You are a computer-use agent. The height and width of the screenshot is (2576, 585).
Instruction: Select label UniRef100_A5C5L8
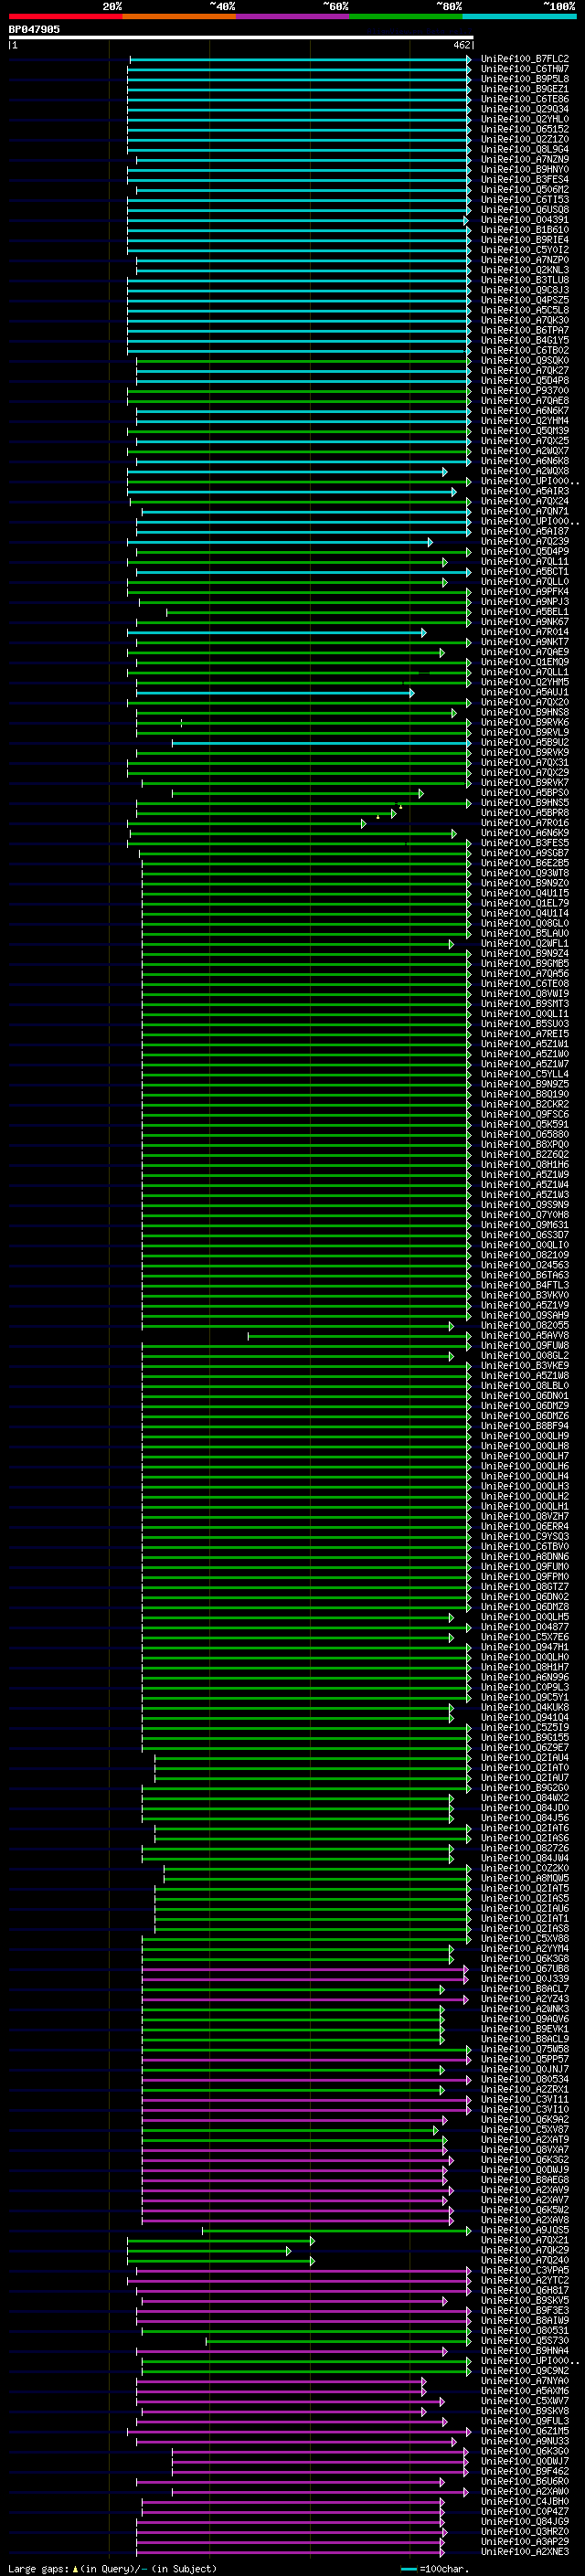[524, 310]
